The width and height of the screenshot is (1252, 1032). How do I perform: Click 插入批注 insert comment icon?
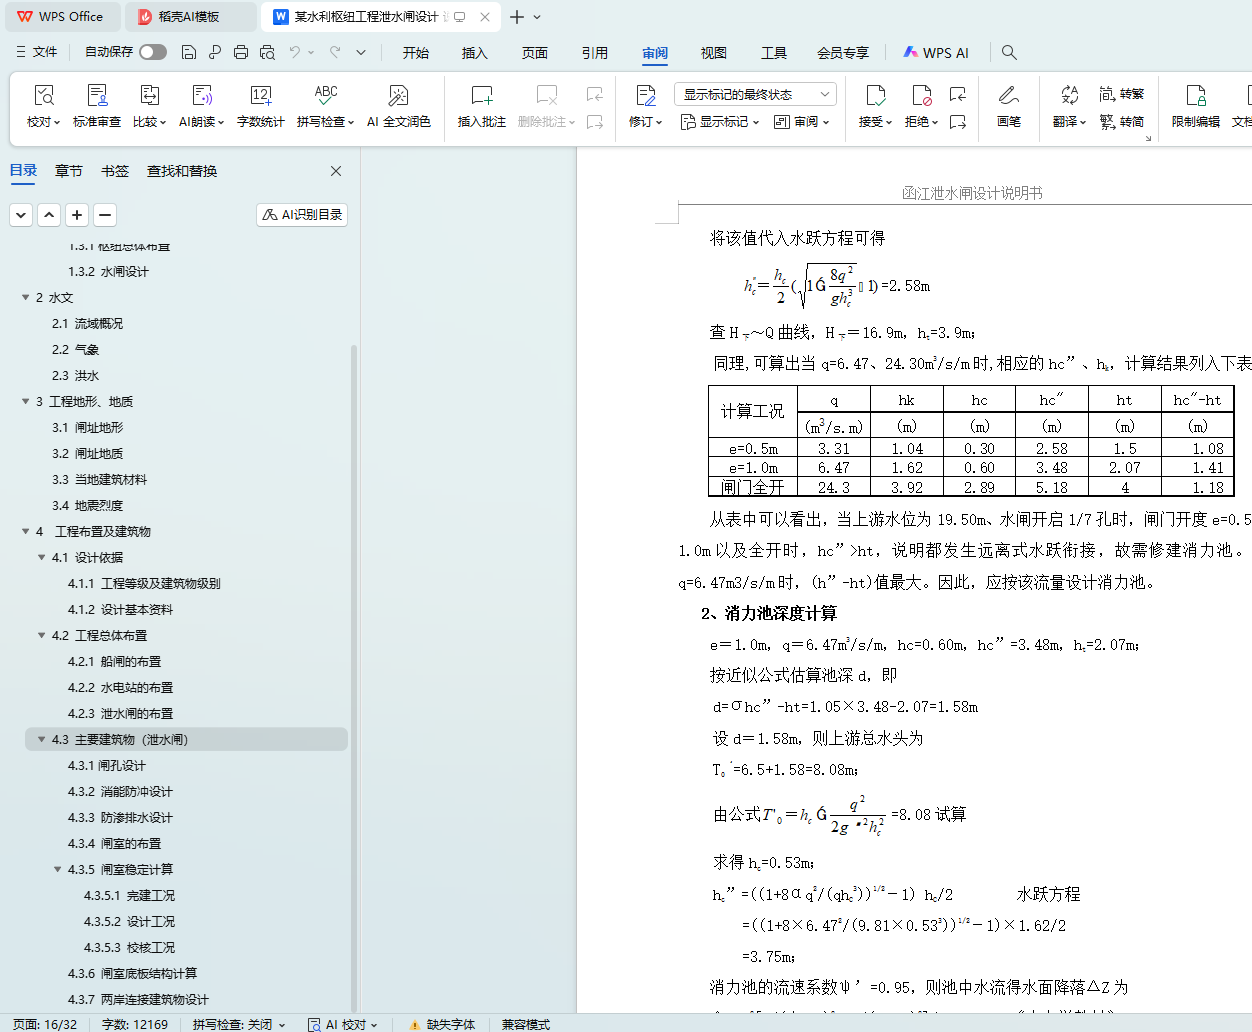(x=481, y=96)
